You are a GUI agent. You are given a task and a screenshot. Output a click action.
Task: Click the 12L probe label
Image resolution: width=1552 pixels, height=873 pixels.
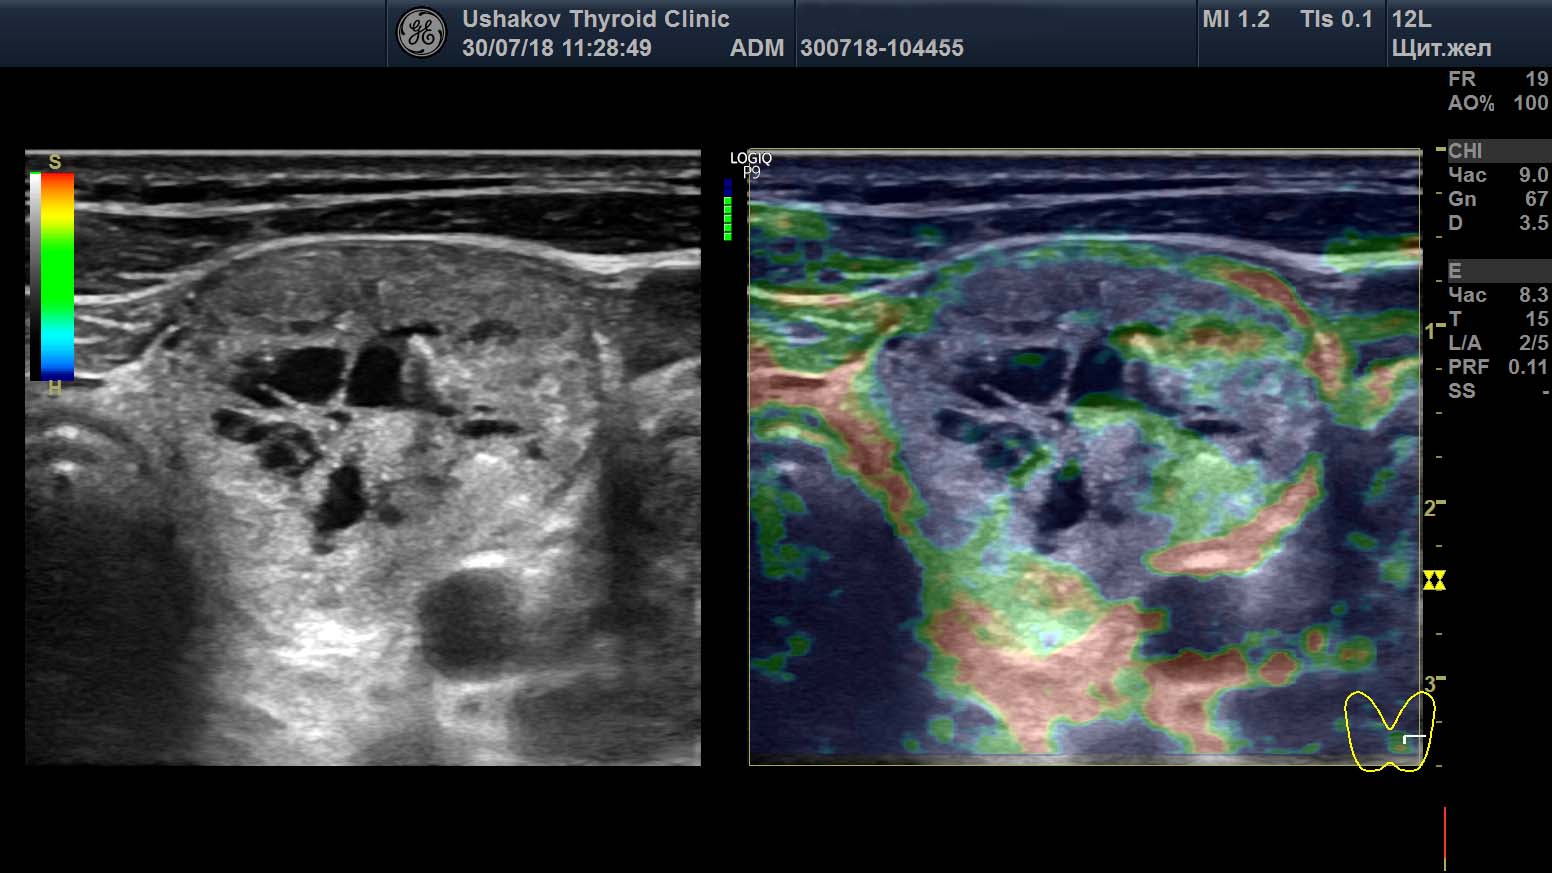coord(1411,19)
